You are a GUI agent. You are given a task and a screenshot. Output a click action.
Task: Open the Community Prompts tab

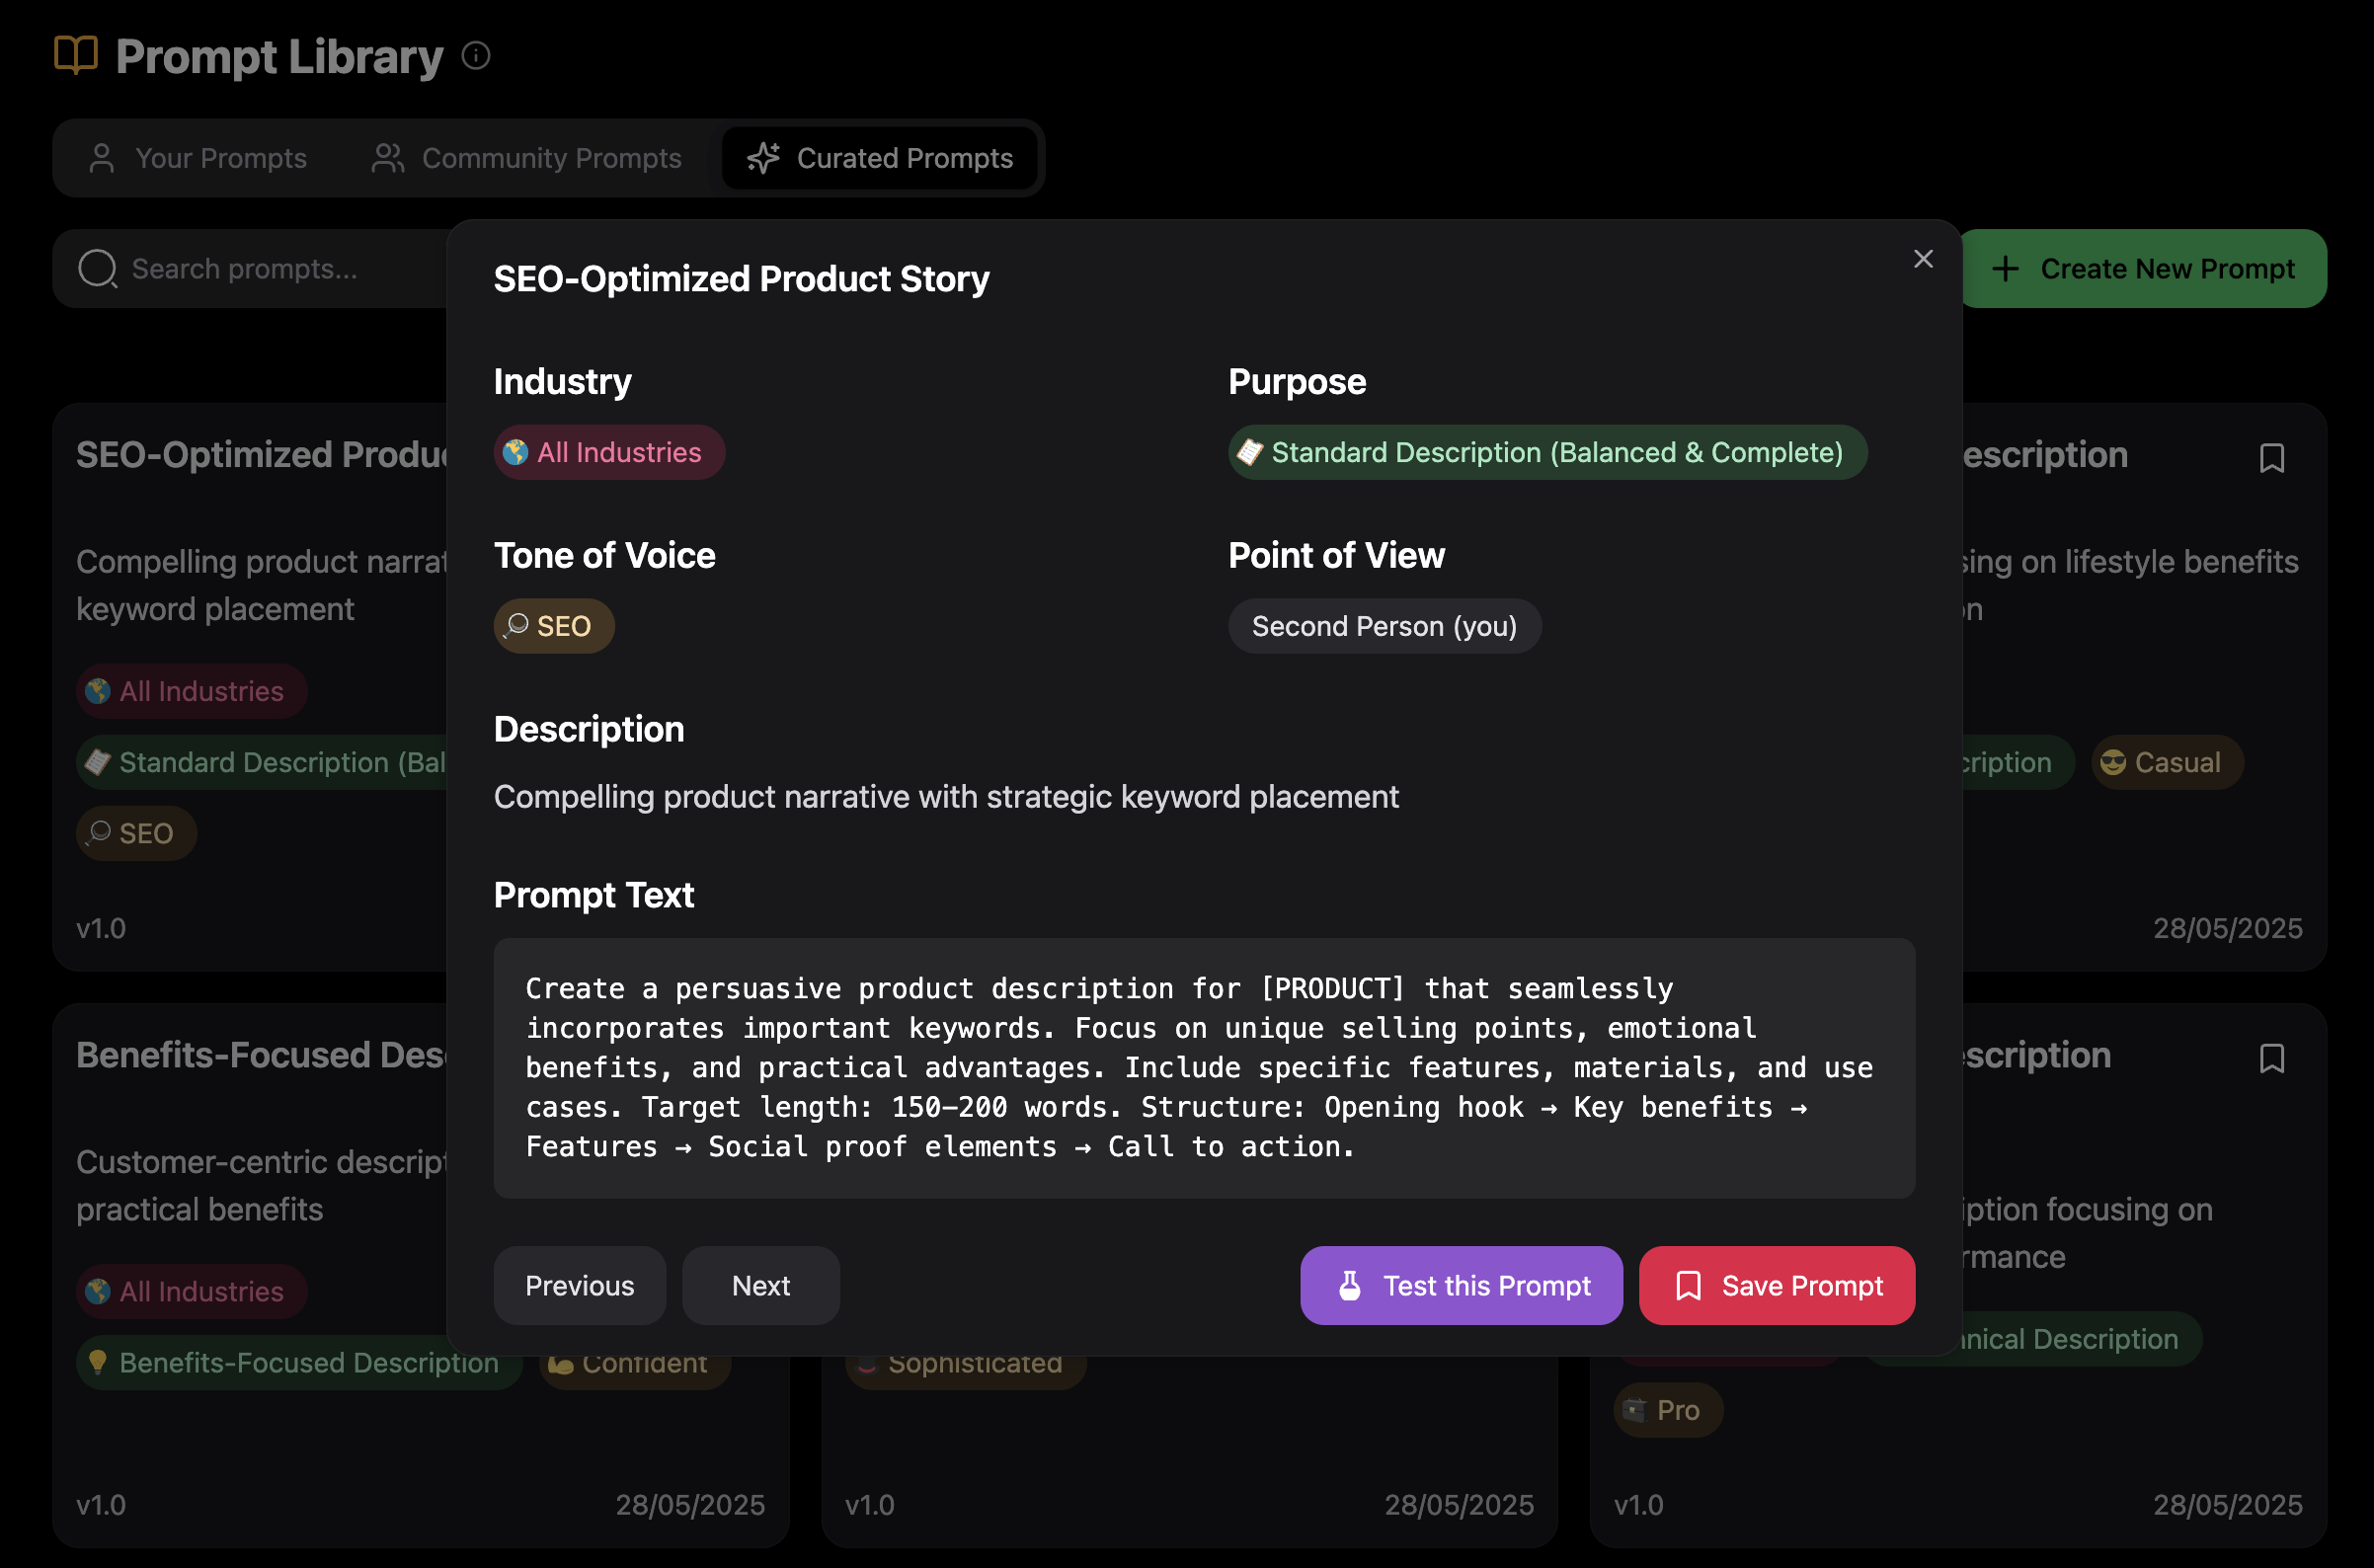point(527,158)
